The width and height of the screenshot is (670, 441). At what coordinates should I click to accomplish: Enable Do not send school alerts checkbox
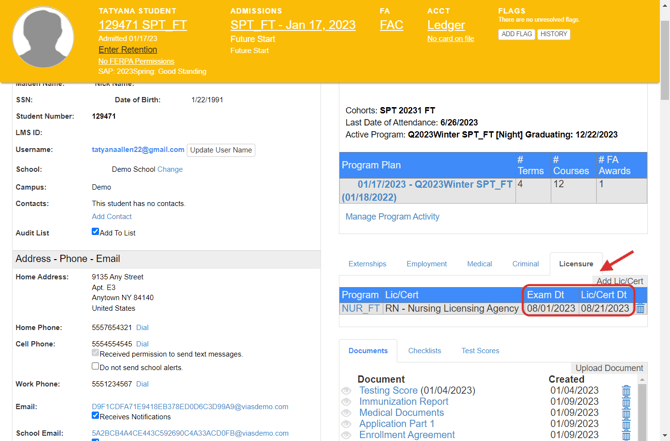point(96,366)
